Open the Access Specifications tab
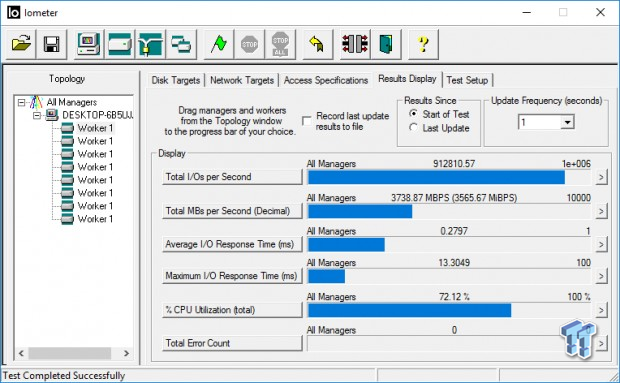Image resolution: width=620 pixels, height=383 pixels. (x=326, y=80)
